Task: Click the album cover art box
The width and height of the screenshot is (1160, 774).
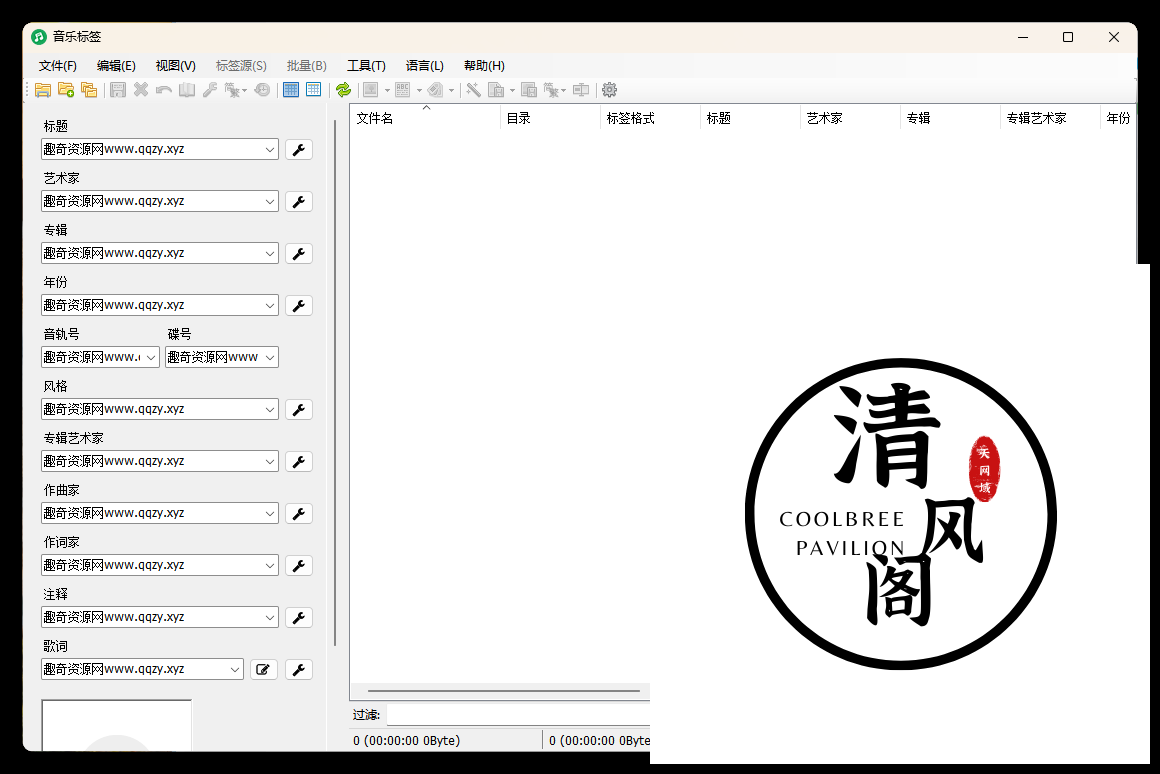Action: point(117,725)
